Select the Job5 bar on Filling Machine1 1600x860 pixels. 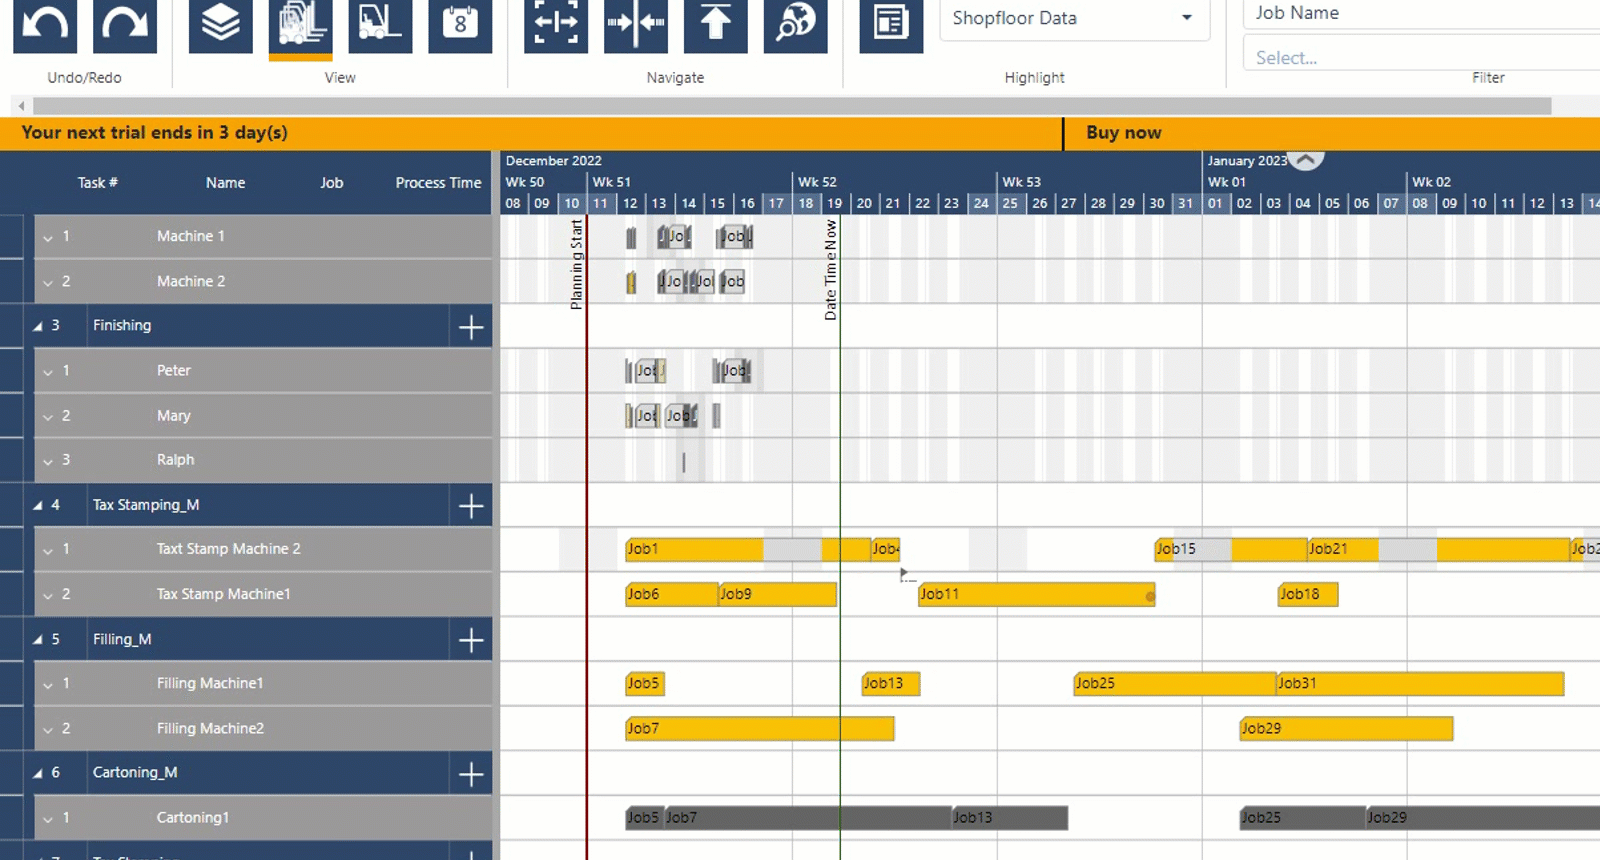click(645, 683)
